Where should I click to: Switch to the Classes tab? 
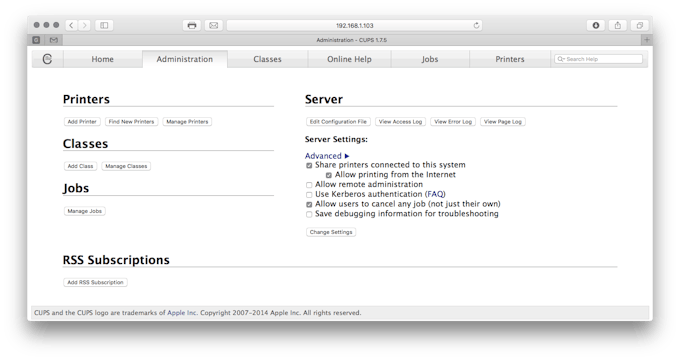click(268, 59)
